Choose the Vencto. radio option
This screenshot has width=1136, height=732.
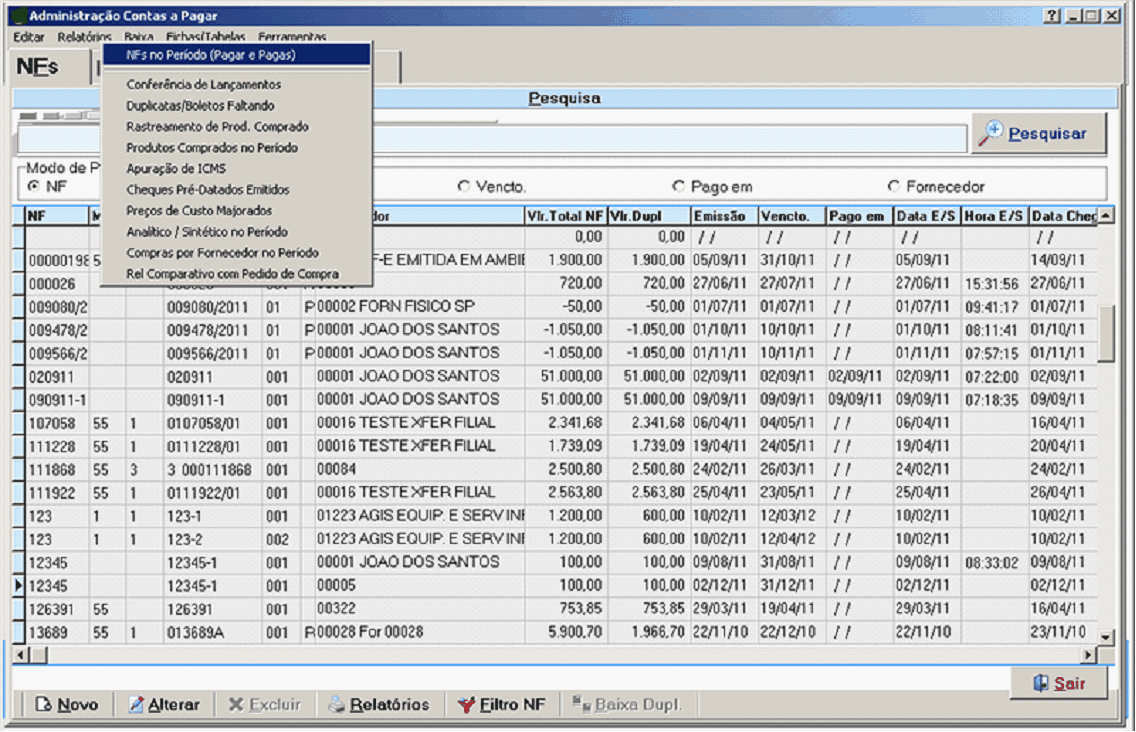[x=463, y=187]
